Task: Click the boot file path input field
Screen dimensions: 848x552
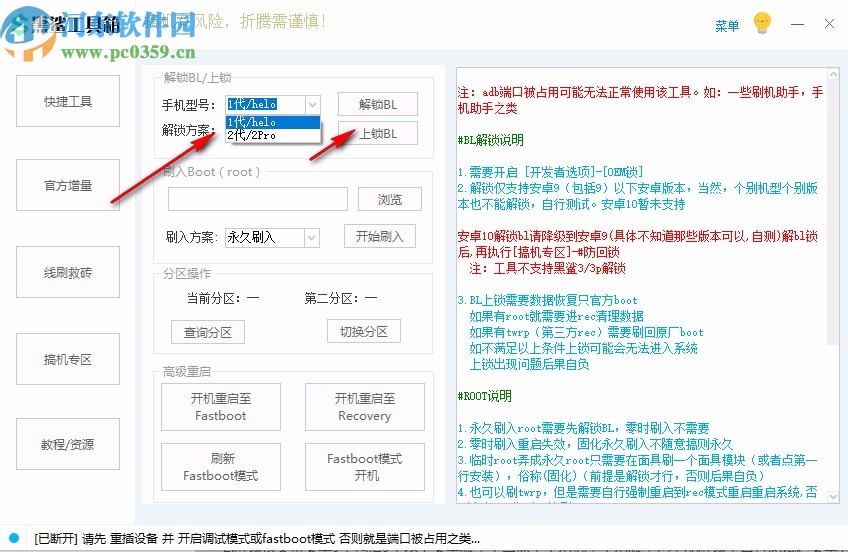Action: tap(257, 199)
